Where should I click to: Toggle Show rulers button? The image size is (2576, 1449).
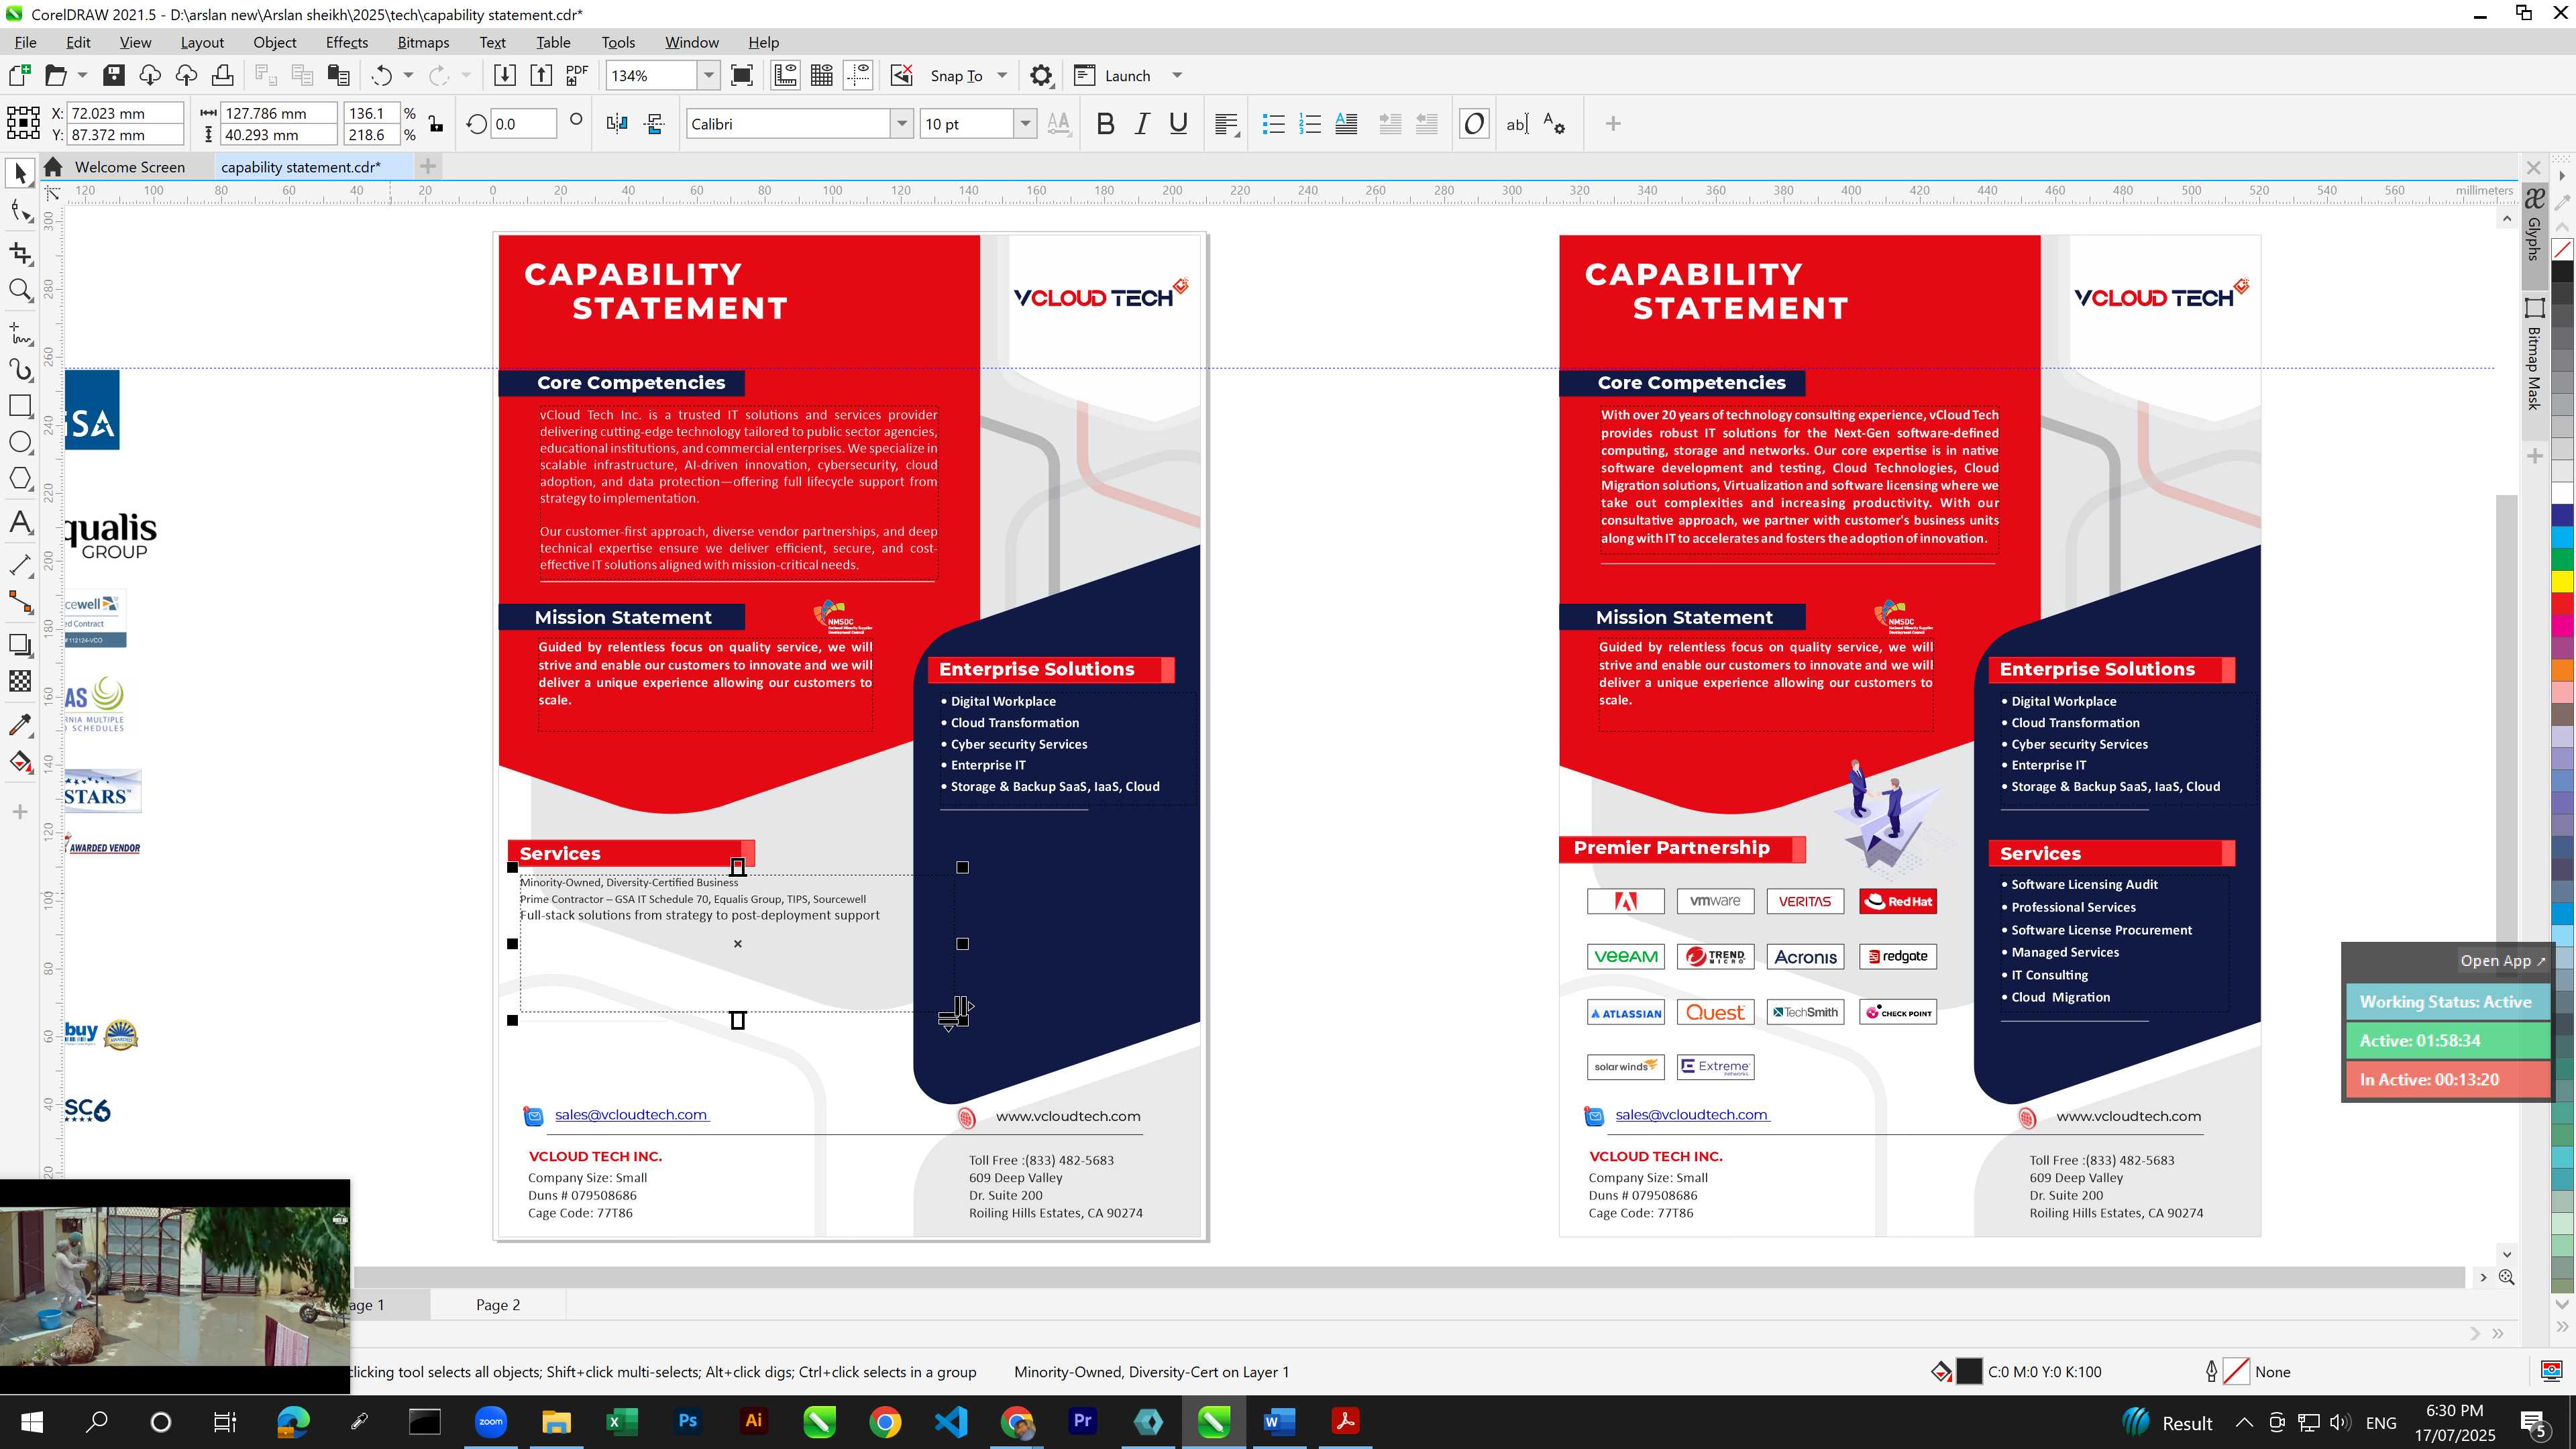coord(786,75)
